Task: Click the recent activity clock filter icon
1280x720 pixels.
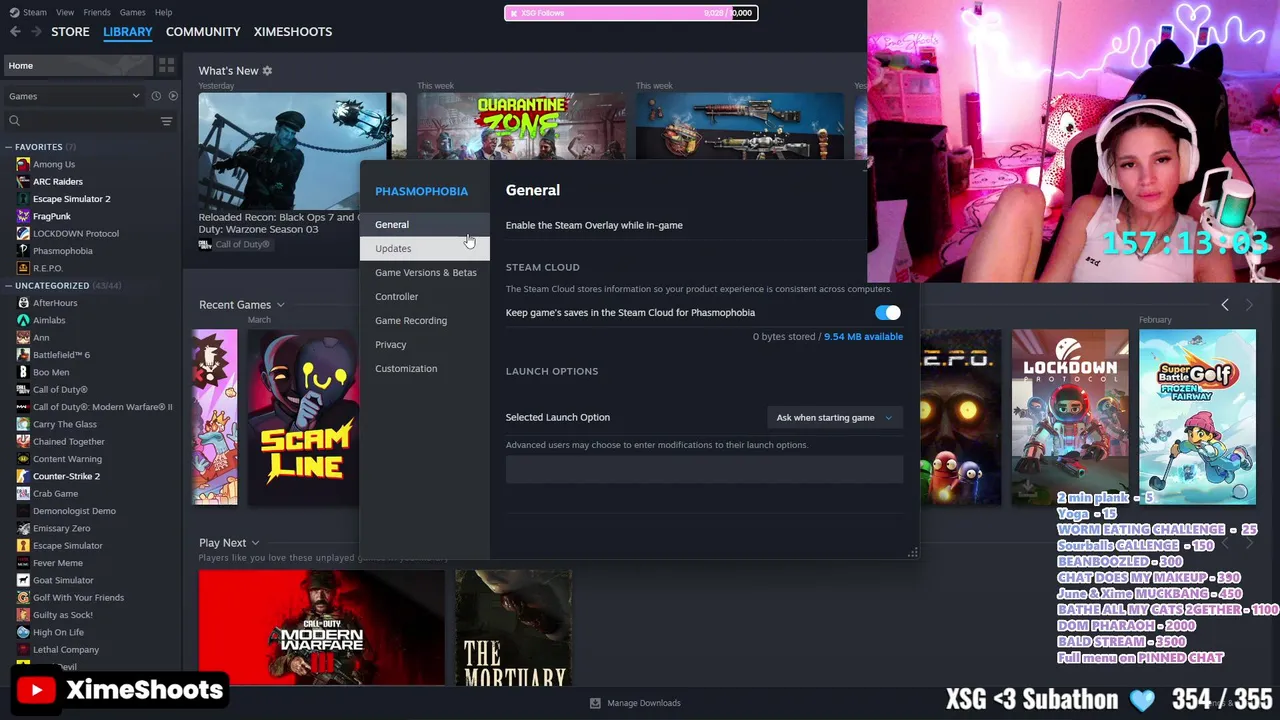Action: 156,96
